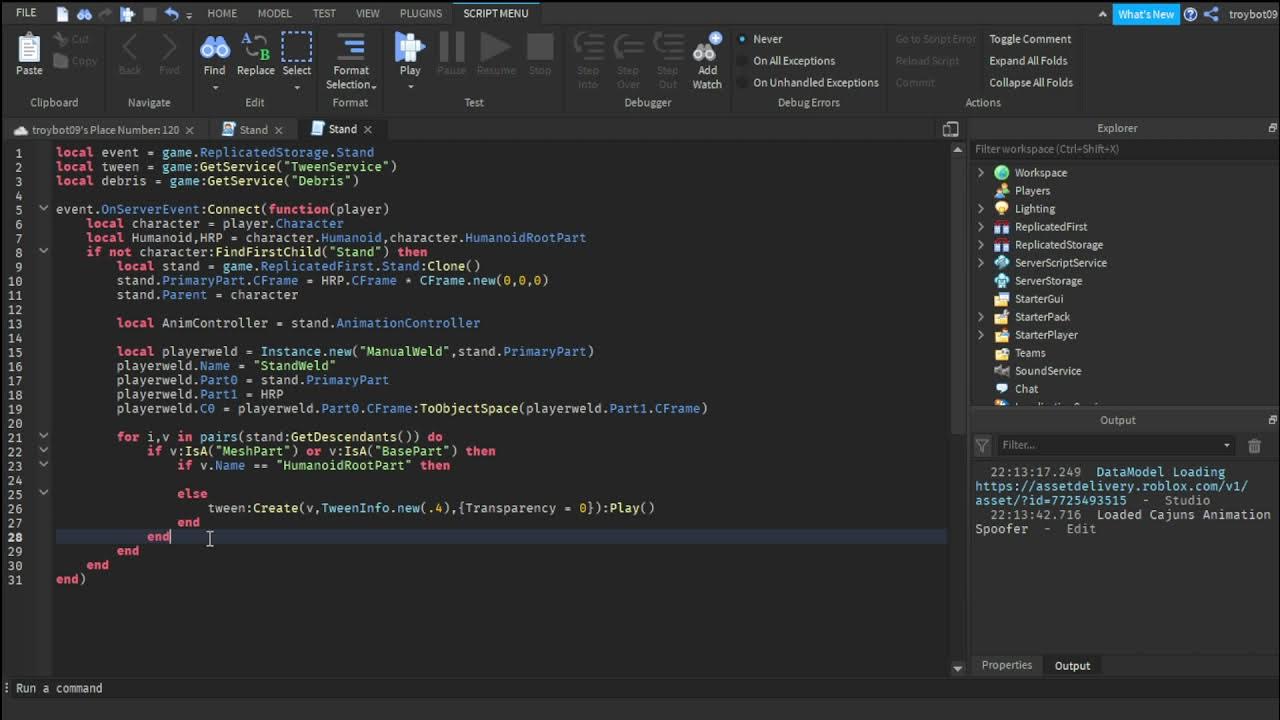Image resolution: width=1280 pixels, height=720 pixels.
Task: Switch to the Properties bottom tab
Action: pos(1006,665)
